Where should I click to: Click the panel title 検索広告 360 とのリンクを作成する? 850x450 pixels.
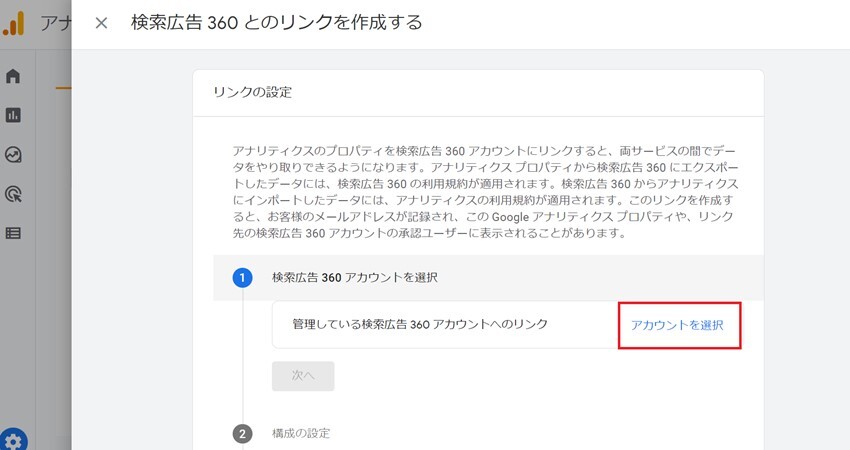click(x=276, y=22)
